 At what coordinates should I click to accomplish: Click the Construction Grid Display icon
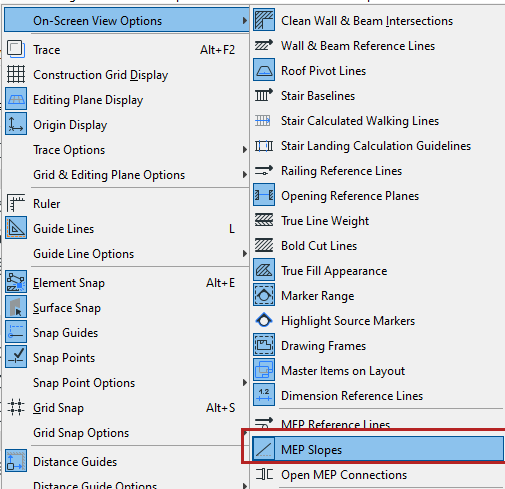(x=16, y=74)
